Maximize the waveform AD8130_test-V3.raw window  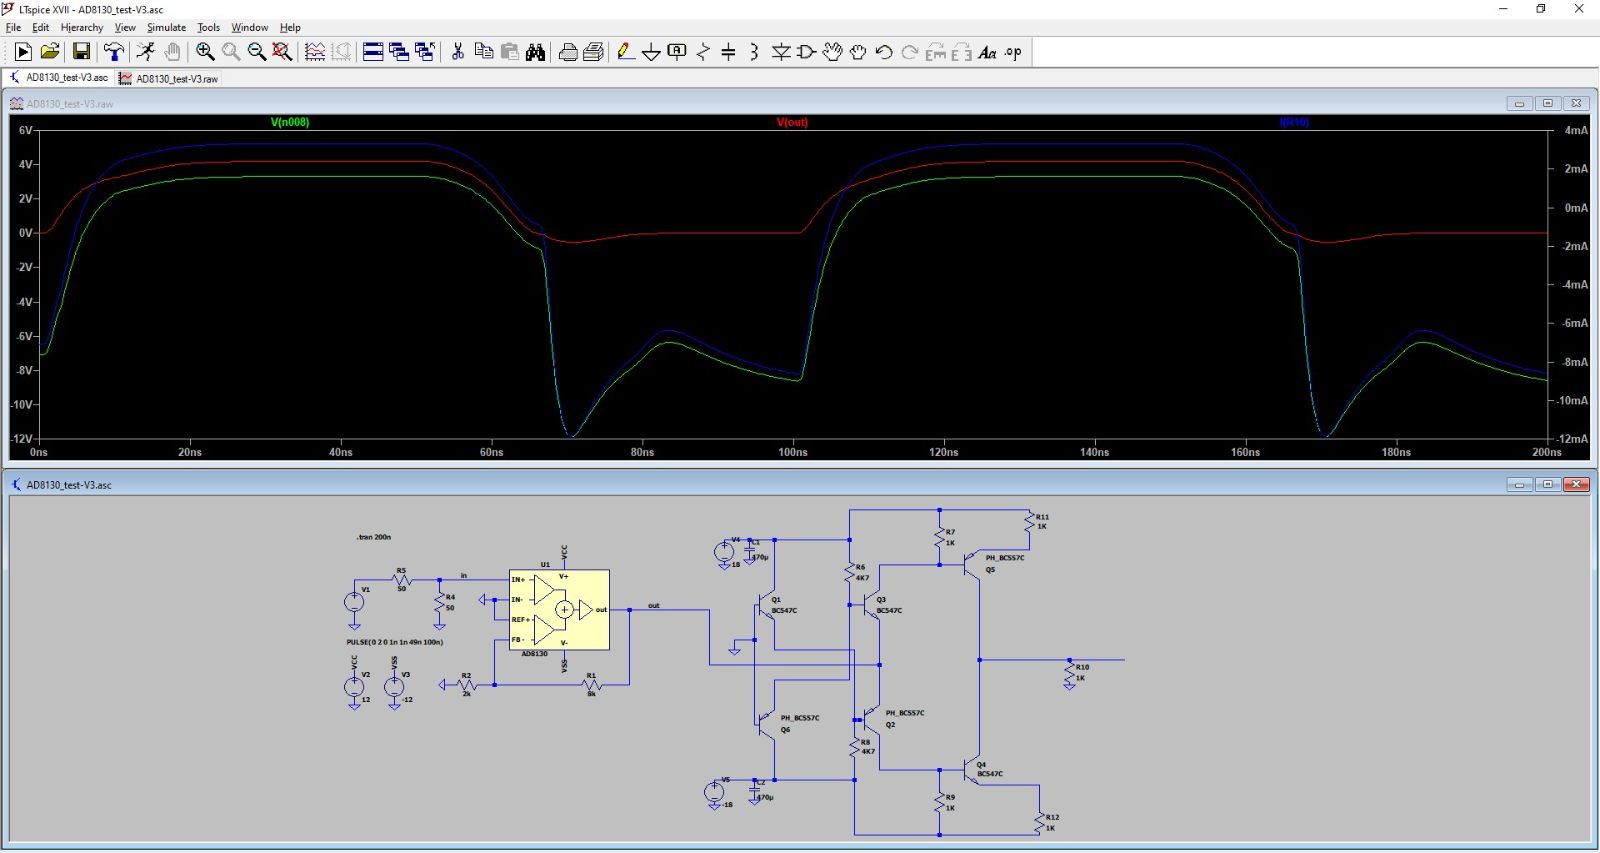click(1548, 103)
